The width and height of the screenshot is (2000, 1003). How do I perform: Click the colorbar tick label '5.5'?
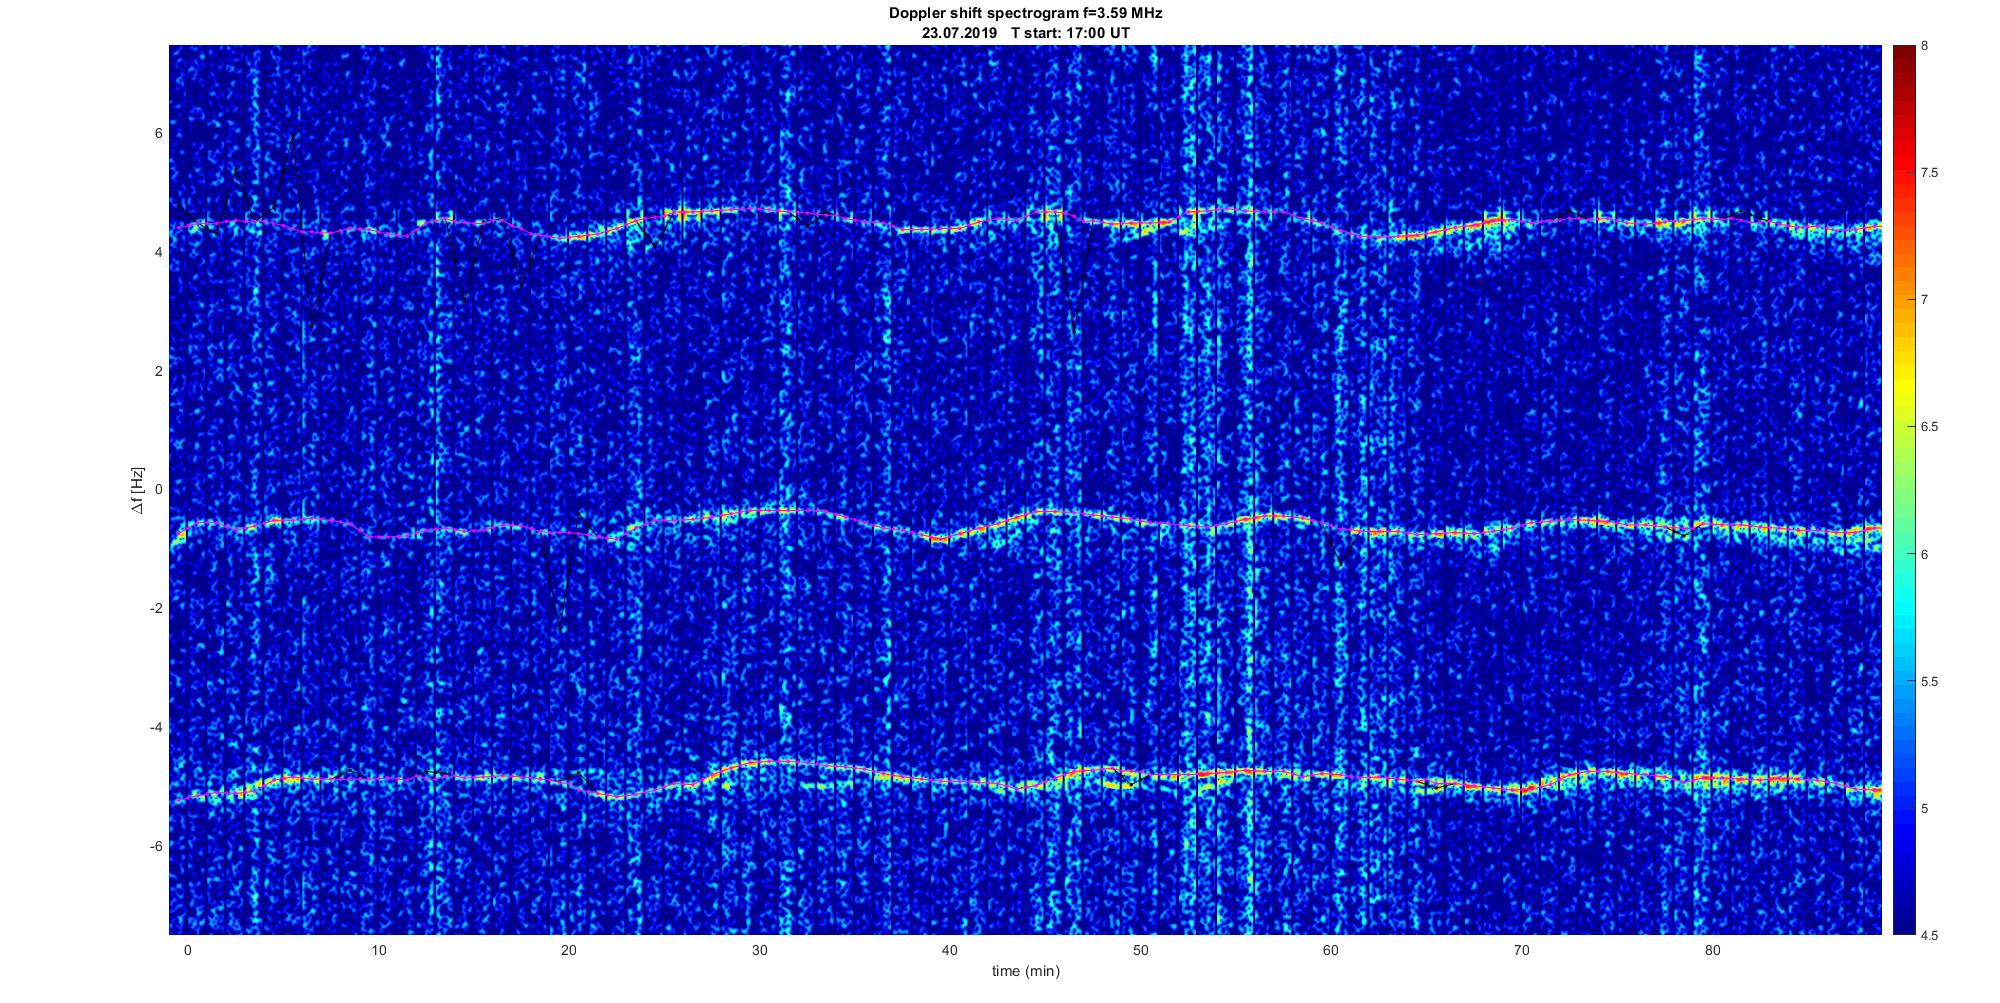1929,682
